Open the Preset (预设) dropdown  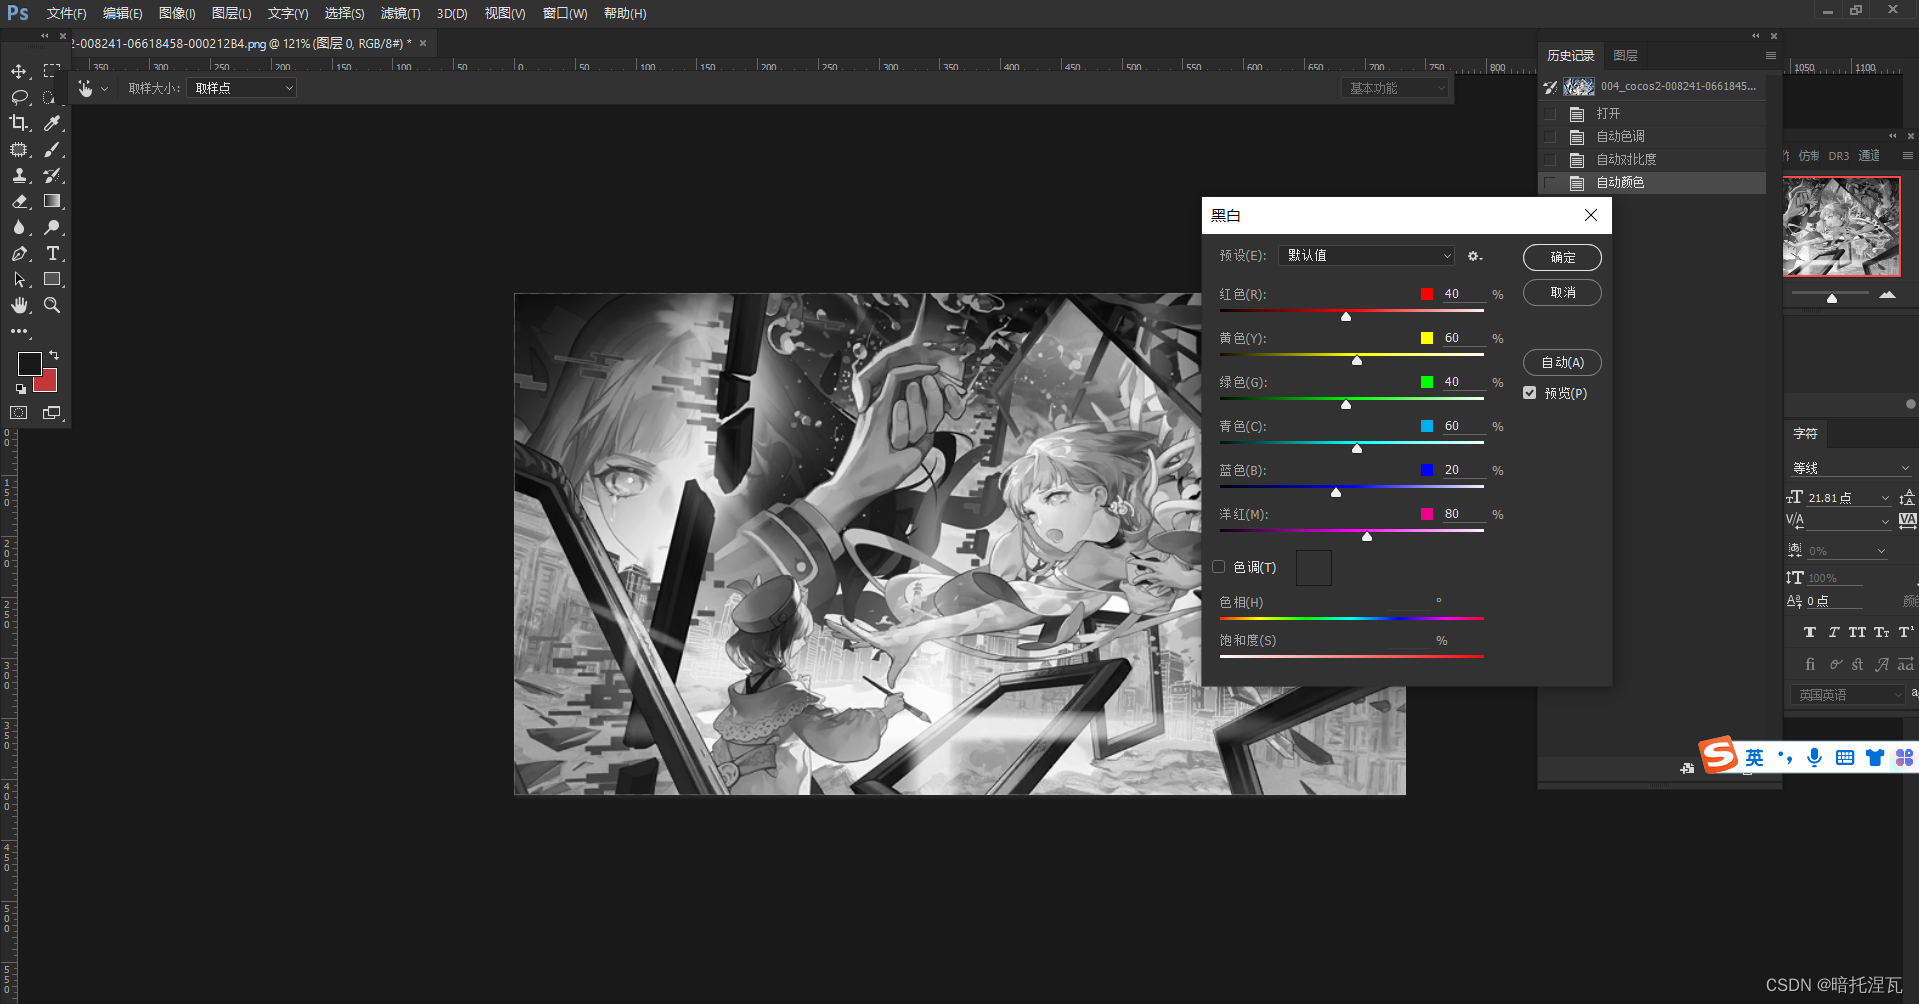tap(1366, 256)
